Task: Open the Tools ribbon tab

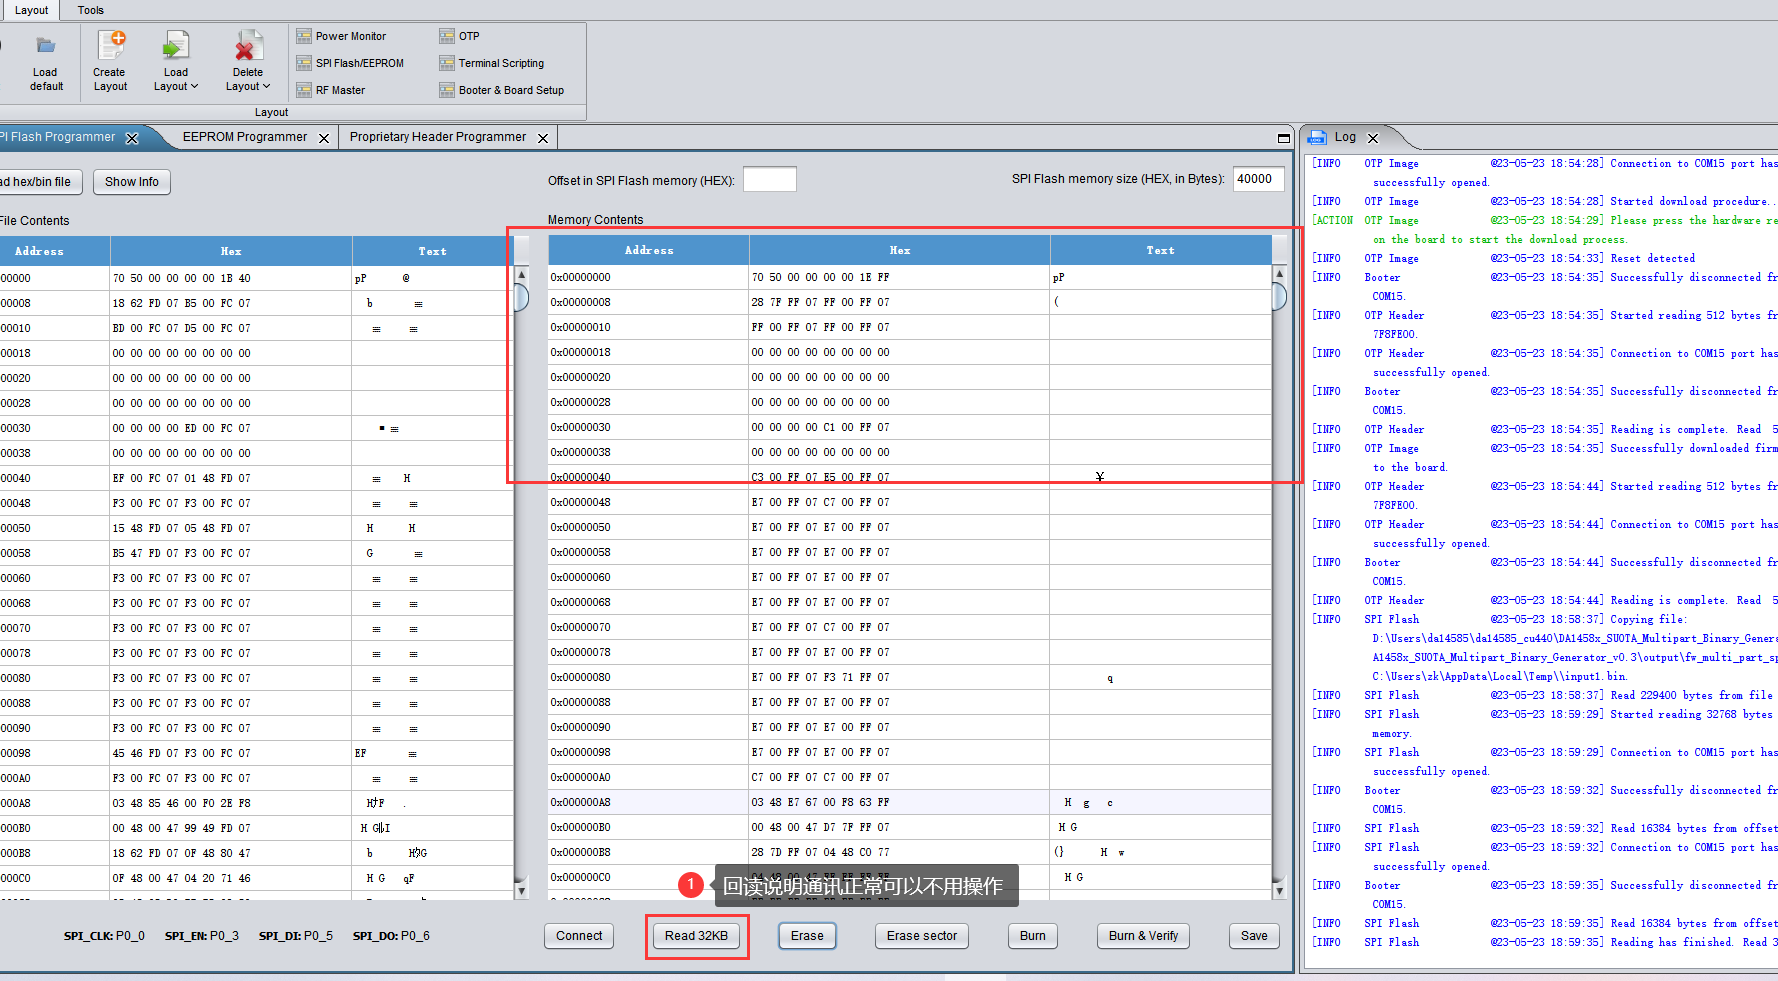Action: tap(91, 10)
